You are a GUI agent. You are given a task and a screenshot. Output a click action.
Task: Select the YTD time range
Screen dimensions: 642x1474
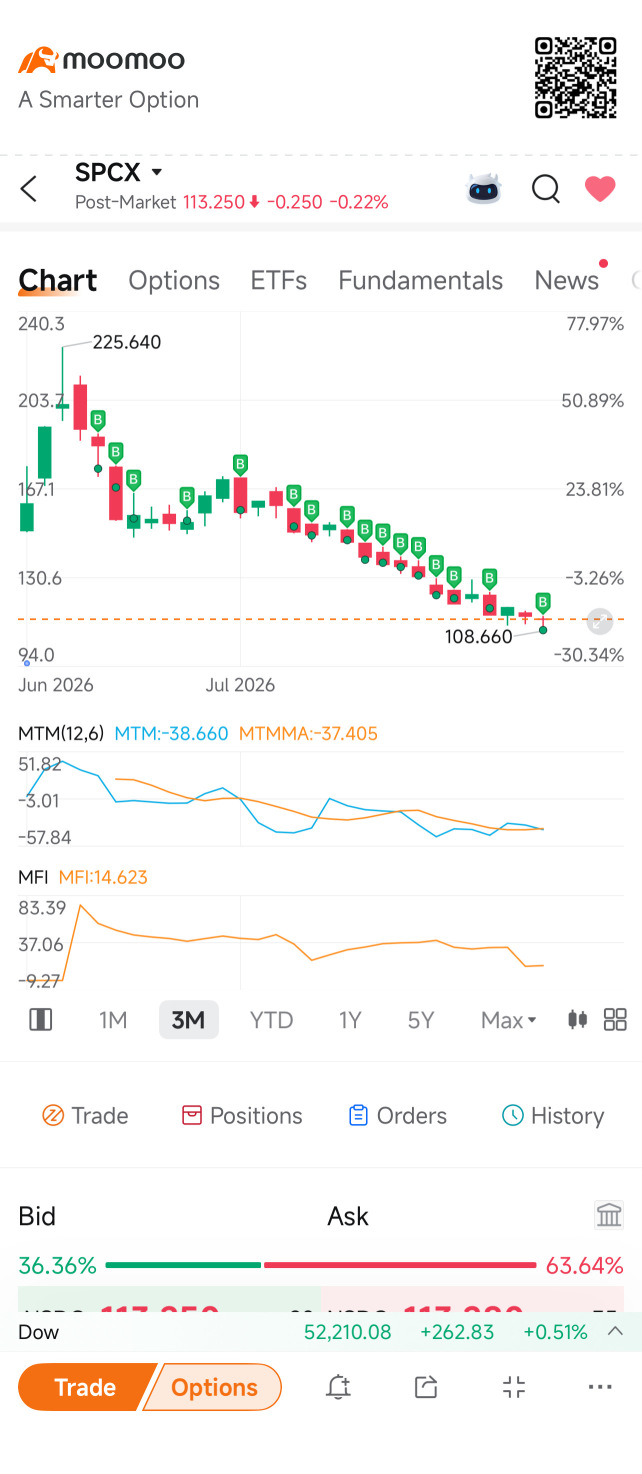pos(271,1020)
